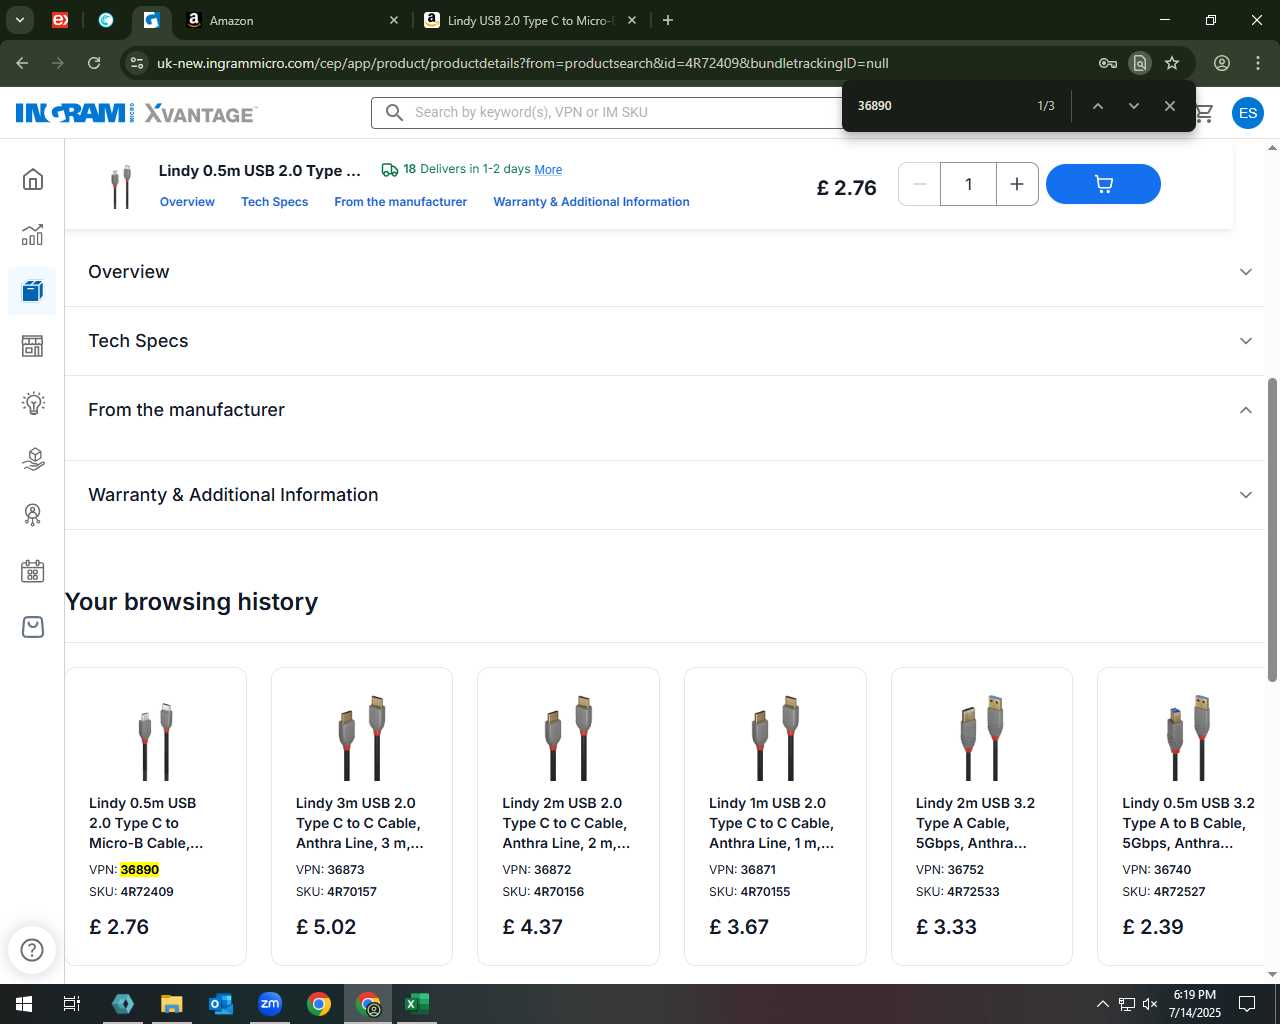Switch to Lindy USB 2.0 Type C tab
1280x1024 pixels.
point(530,20)
